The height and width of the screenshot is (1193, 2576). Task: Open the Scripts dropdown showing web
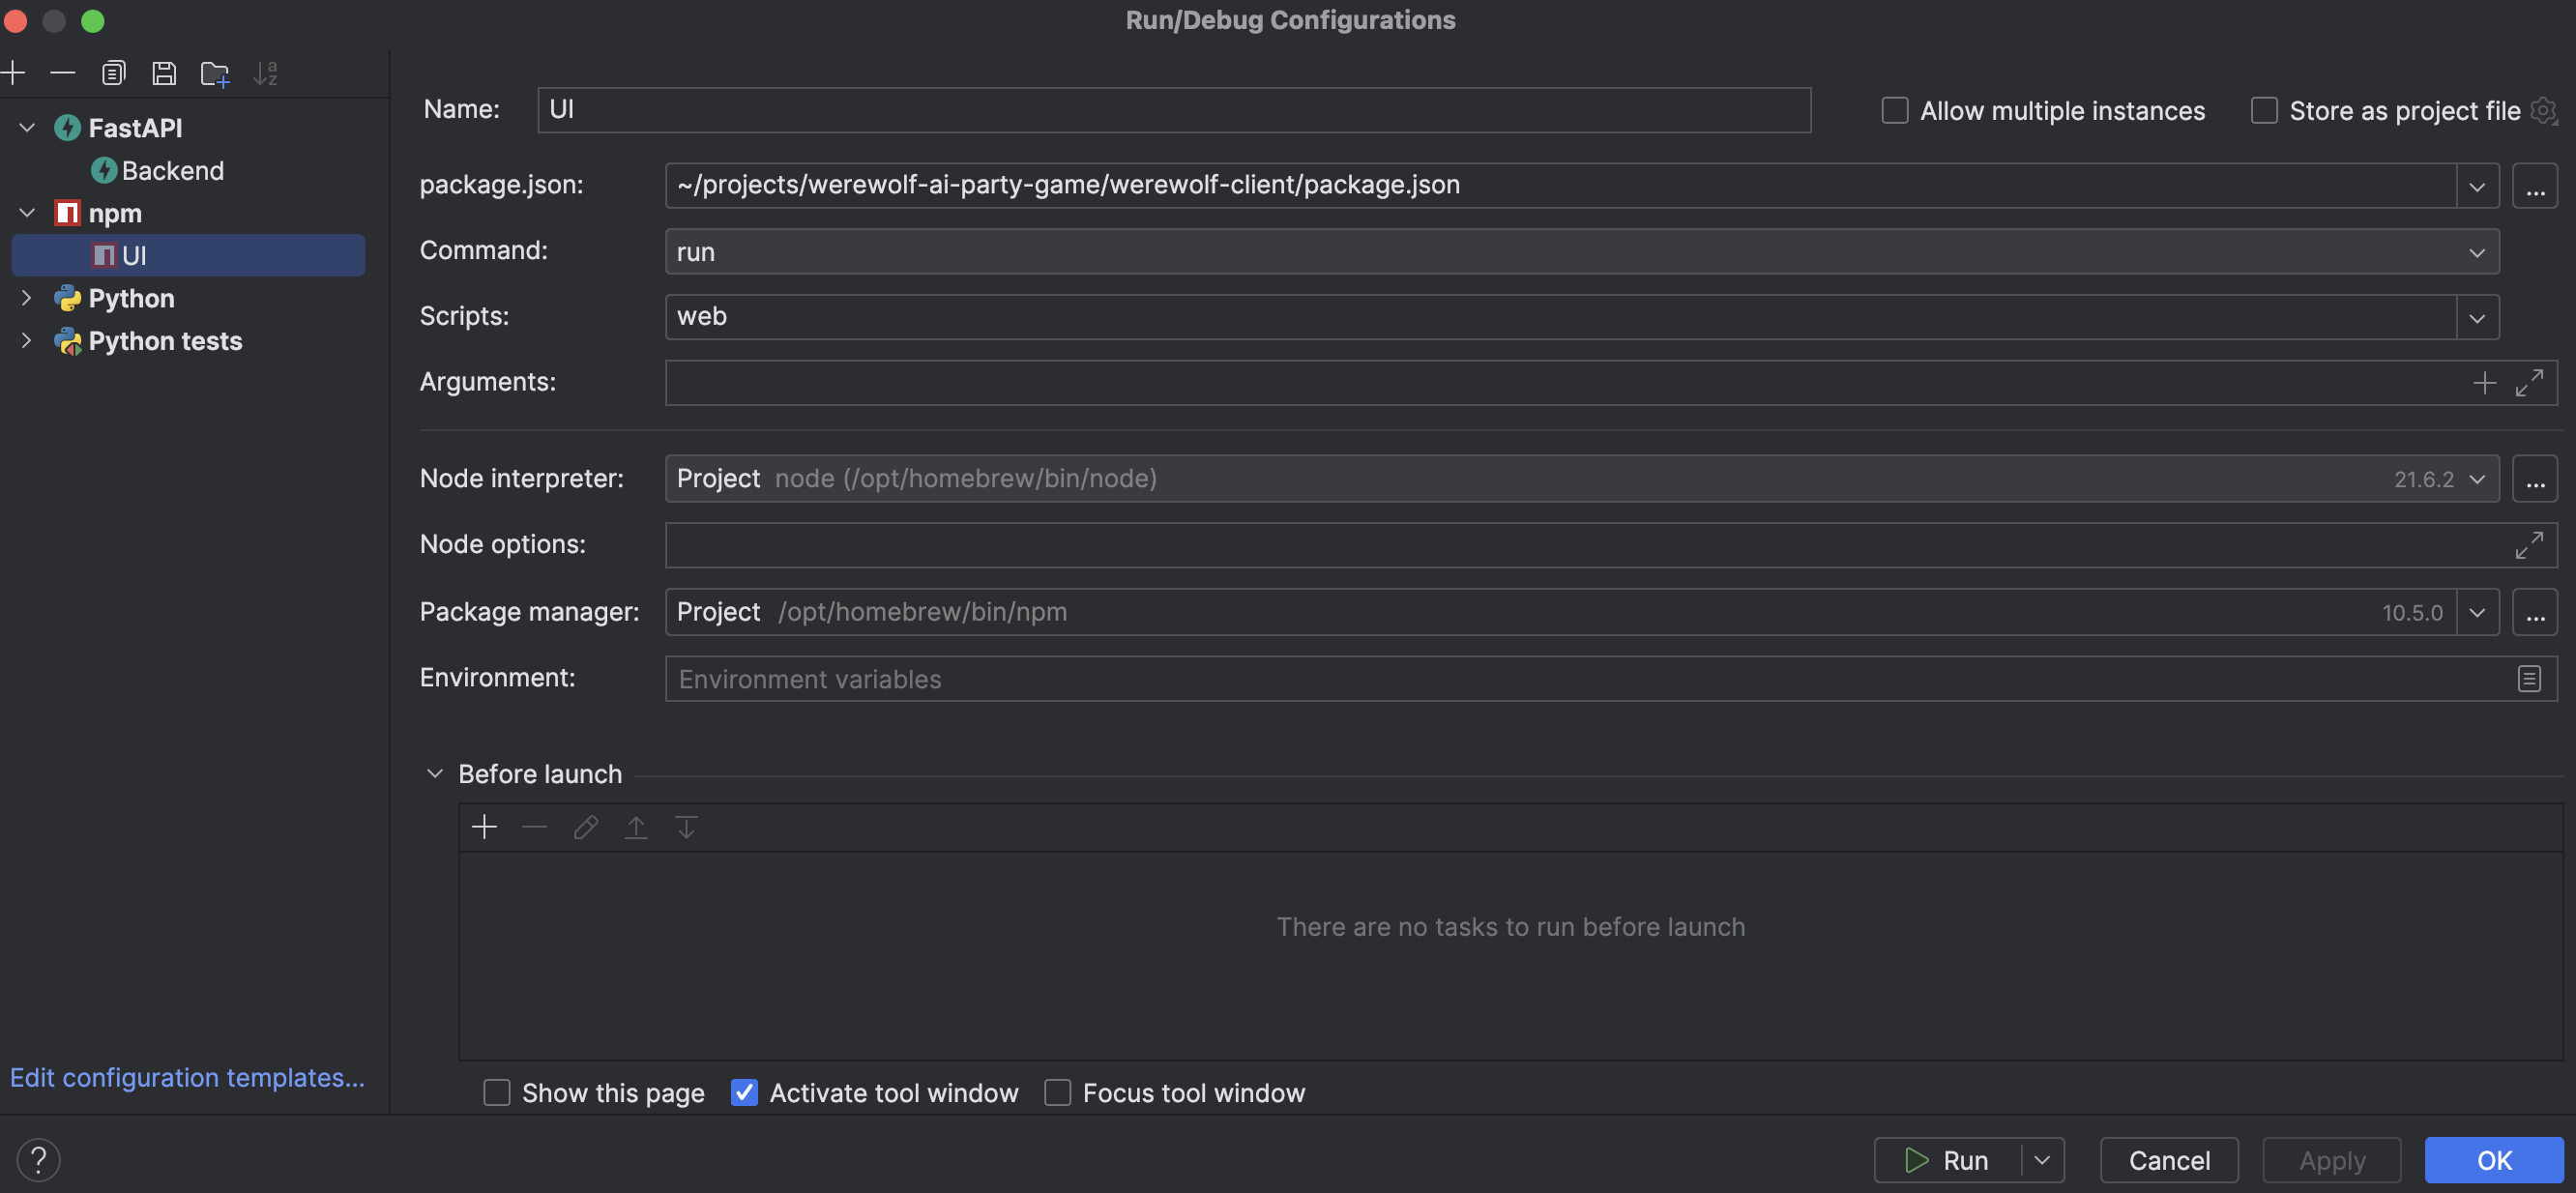[x=2476, y=318]
